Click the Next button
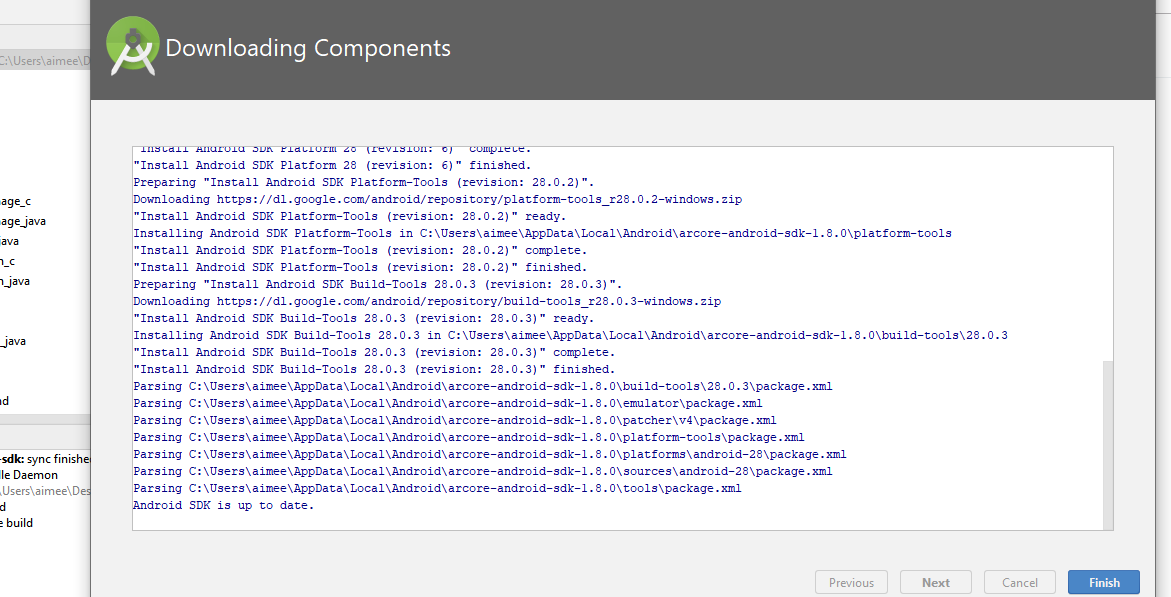The width and height of the screenshot is (1171, 597). 935,583
